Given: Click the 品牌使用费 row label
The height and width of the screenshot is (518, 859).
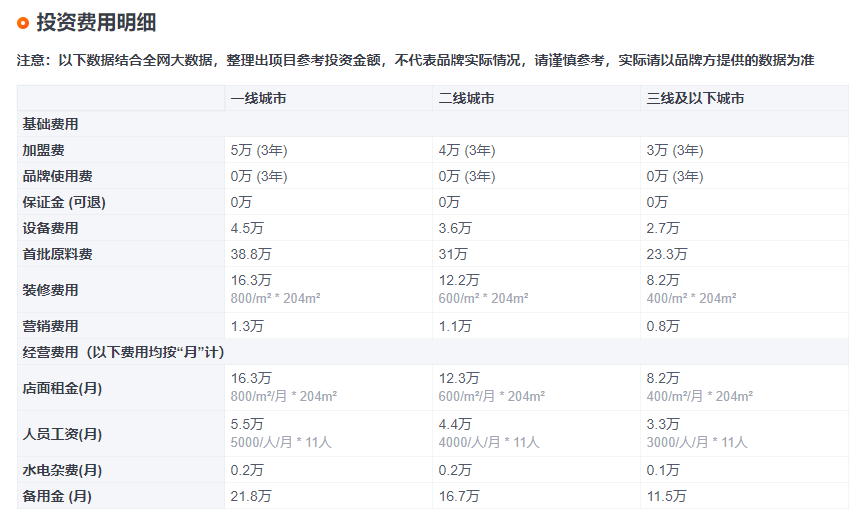Looking at the screenshot, I should pos(57,176).
